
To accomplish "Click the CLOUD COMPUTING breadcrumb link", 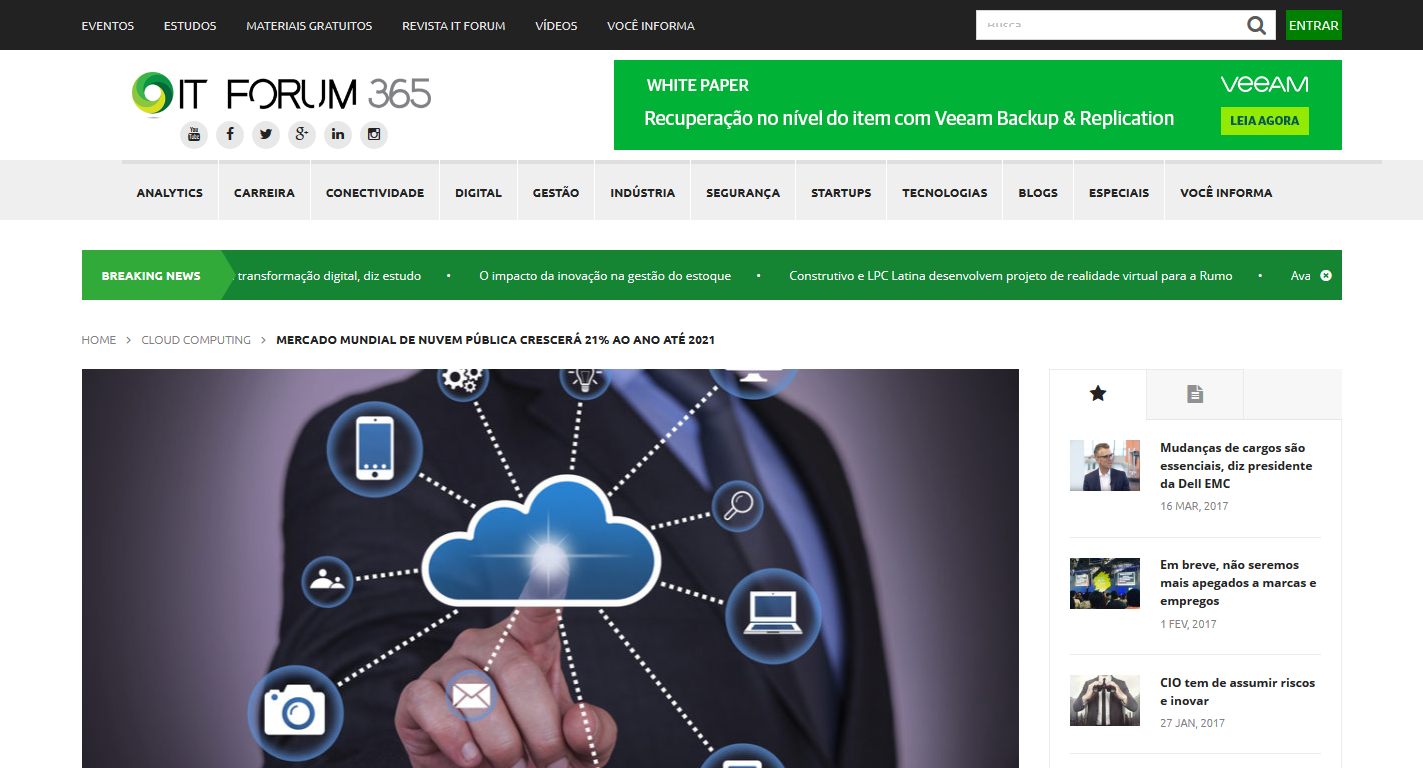I will click(196, 340).
